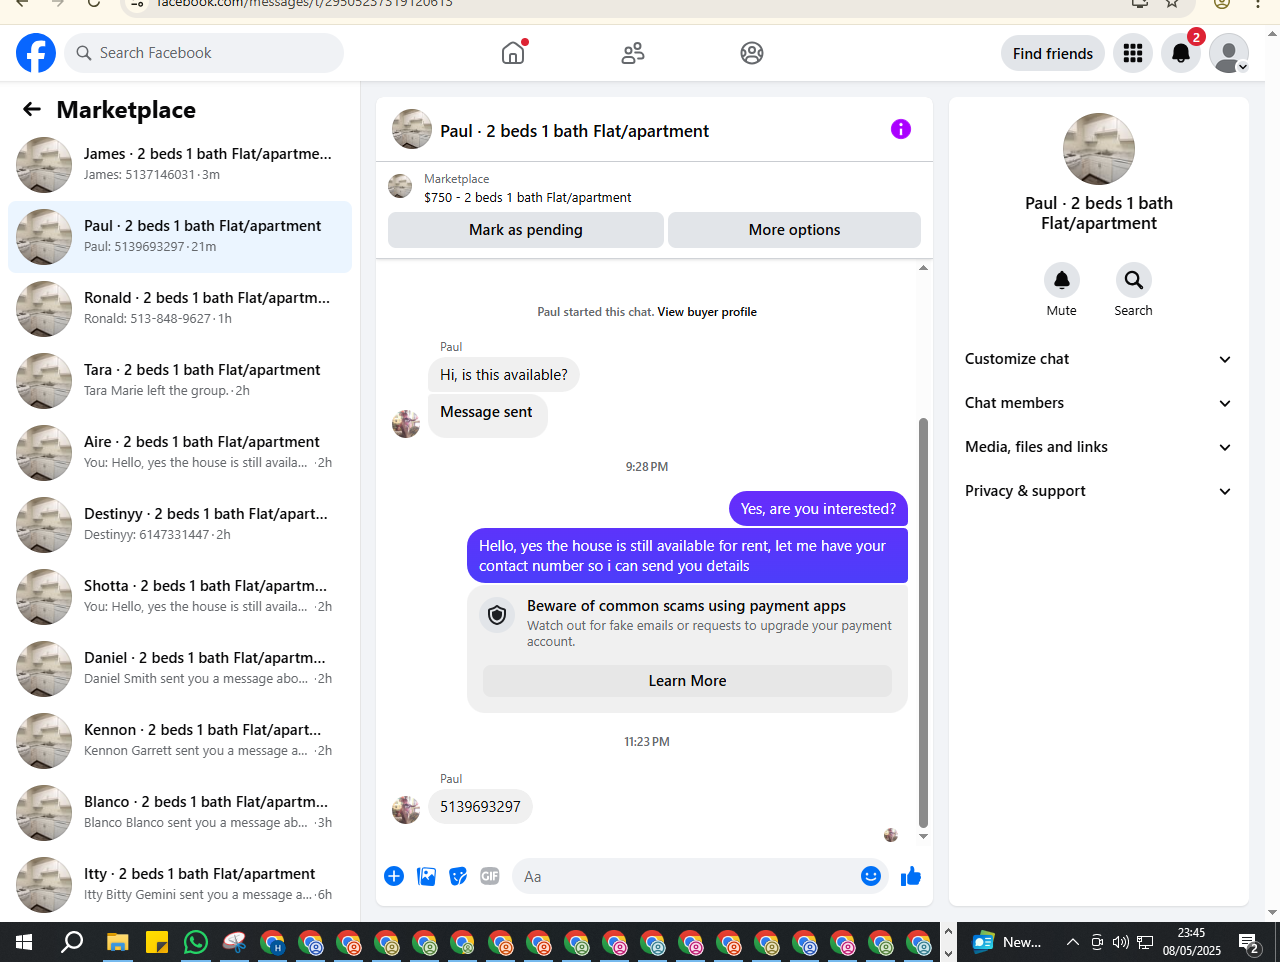Open Blanco conversation in Marketplace list
The image size is (1280, 962).
tap(180, 813)
